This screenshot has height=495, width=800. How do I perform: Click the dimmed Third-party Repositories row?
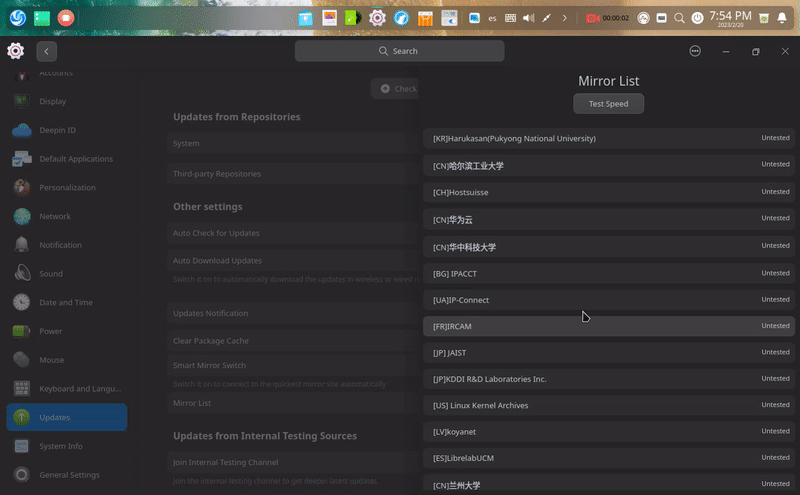(x=293, y=174)
